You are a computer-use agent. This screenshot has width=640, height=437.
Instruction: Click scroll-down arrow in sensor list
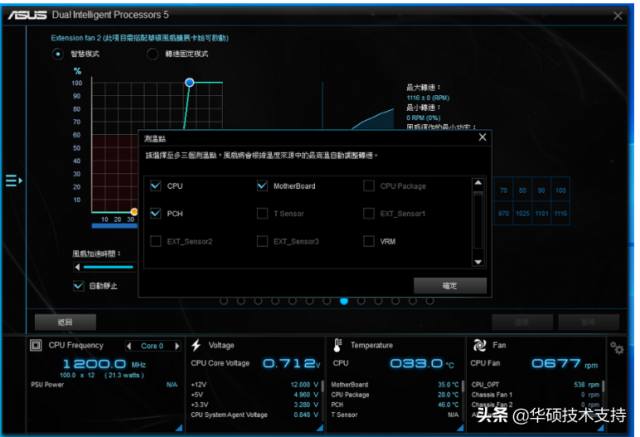tap(478, 262)
